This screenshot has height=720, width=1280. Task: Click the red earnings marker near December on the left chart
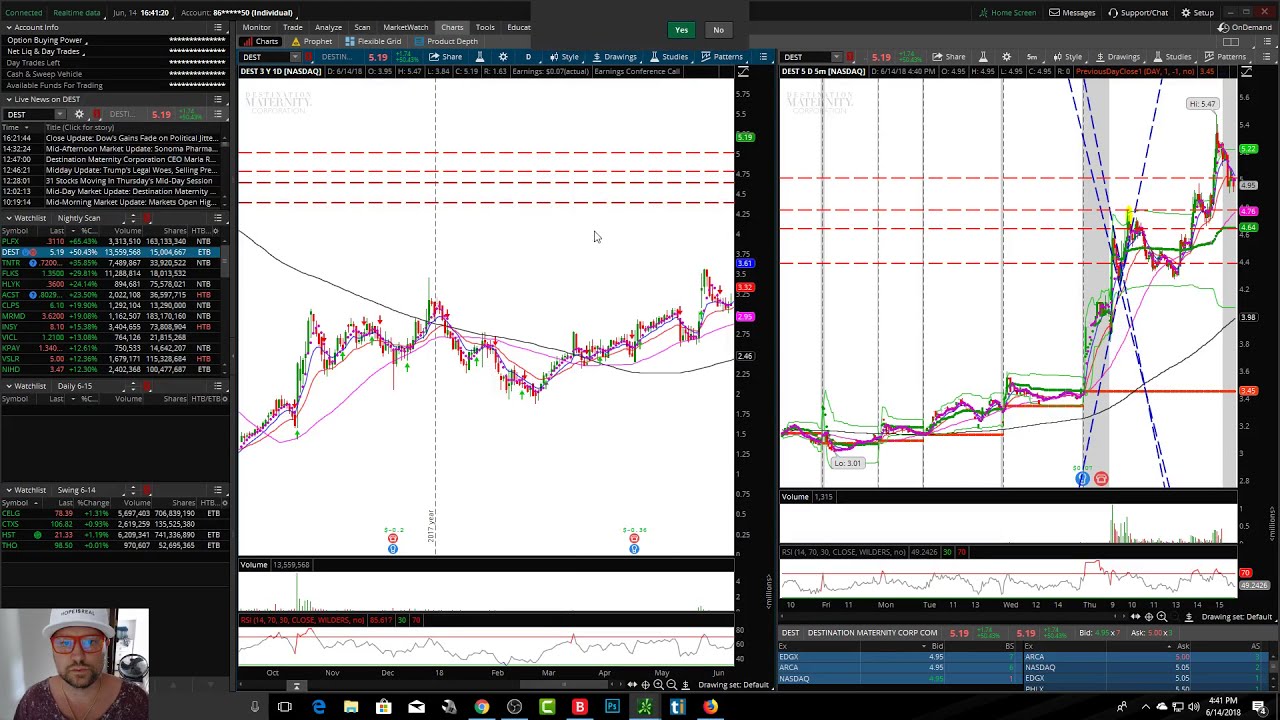pyautogui.click(x=392, y=538)
